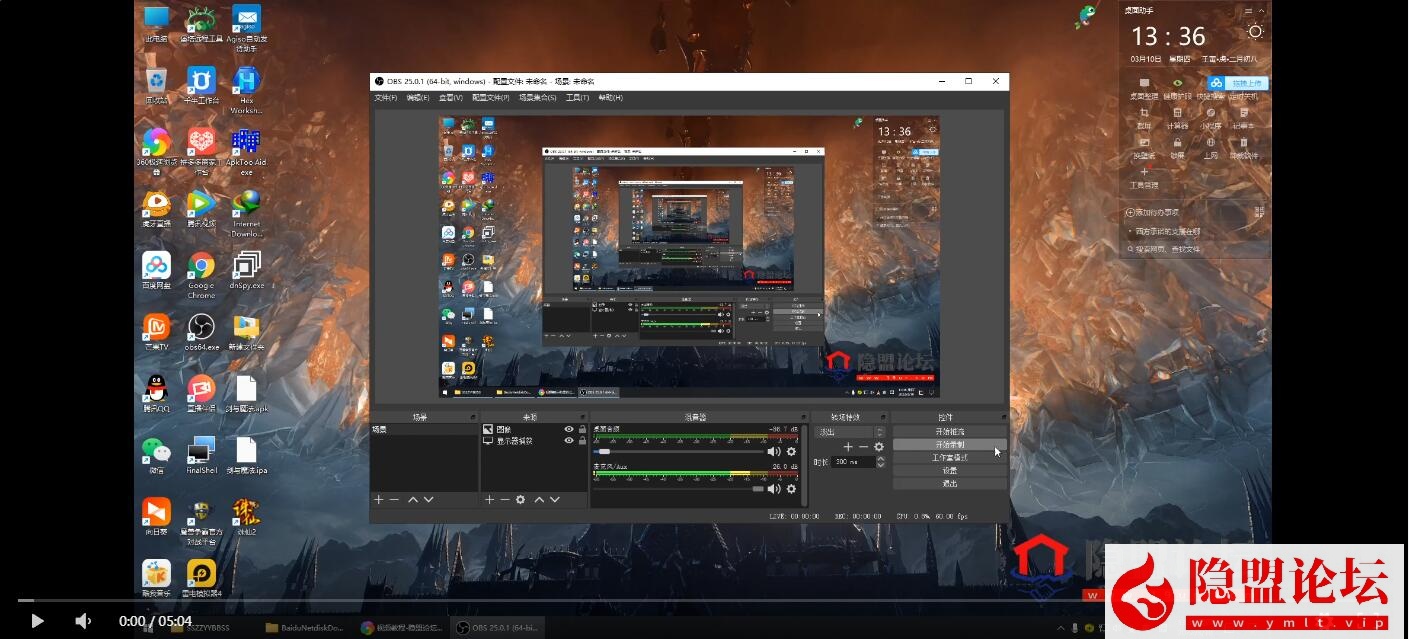Undock the Sources panel using its corner icon
Image resolution: width=1409 pixels, height=639 pixels.
tap(583, 417)
